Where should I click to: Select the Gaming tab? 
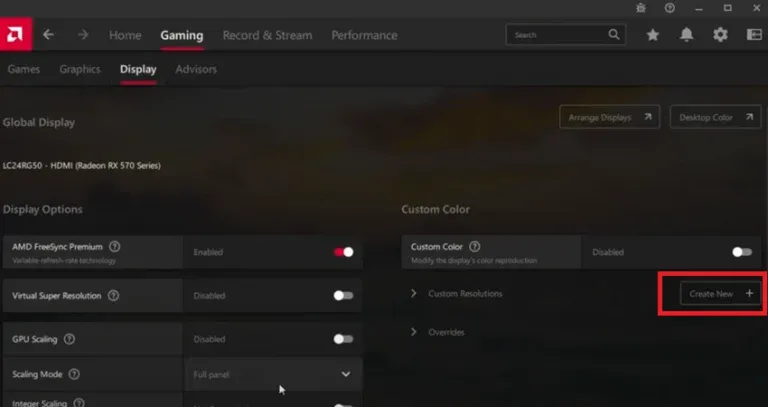pos(182,35)
